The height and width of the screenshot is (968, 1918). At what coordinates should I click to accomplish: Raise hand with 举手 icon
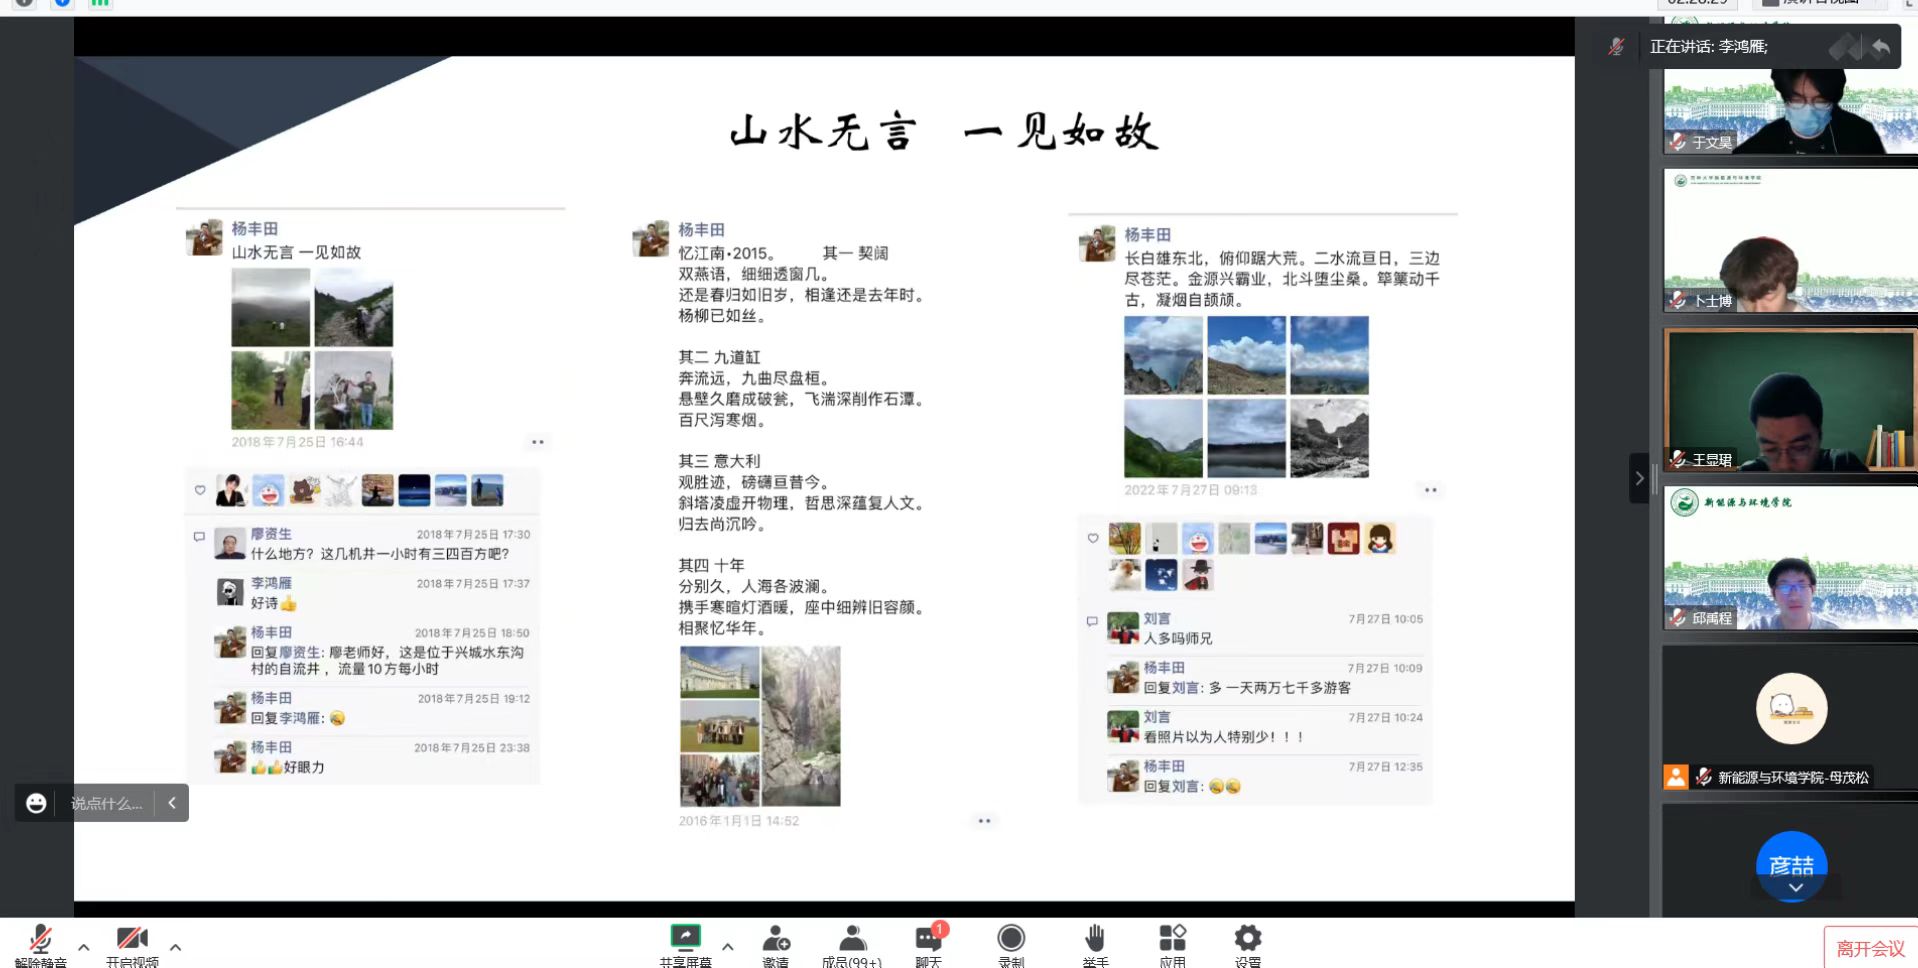coord(1095,941)
